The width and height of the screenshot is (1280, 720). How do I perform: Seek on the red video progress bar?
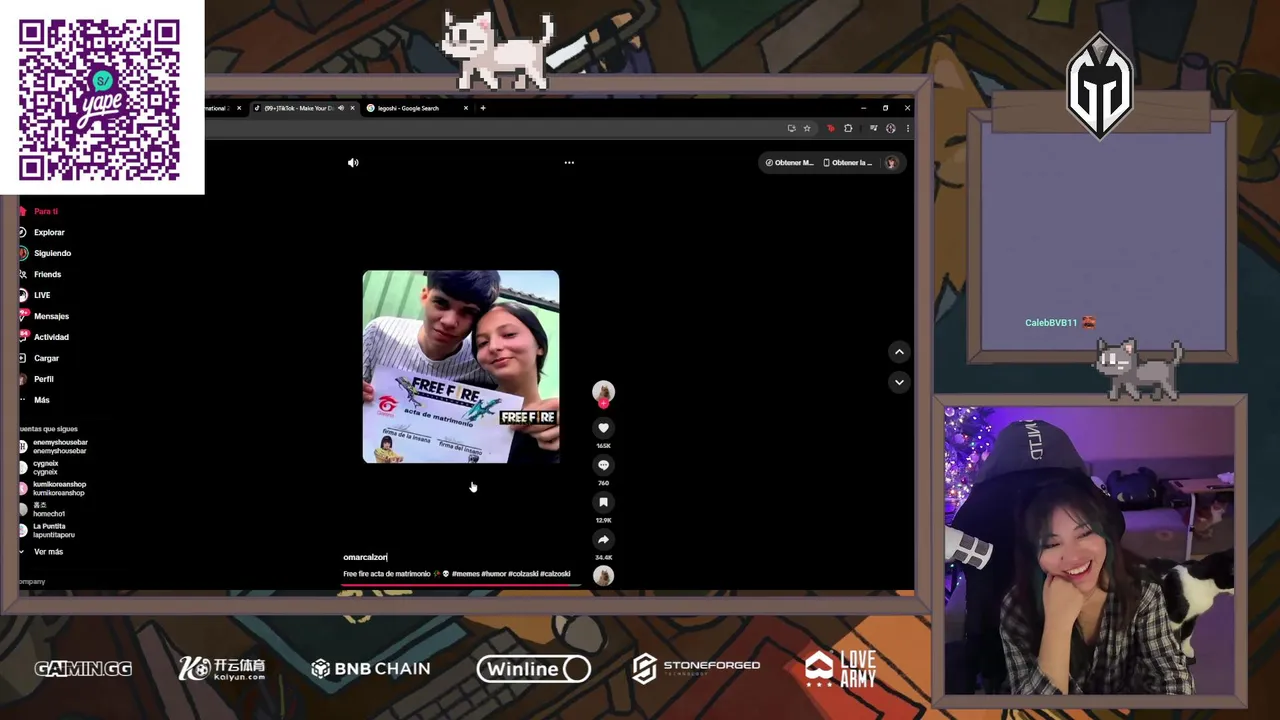(462, 586)
